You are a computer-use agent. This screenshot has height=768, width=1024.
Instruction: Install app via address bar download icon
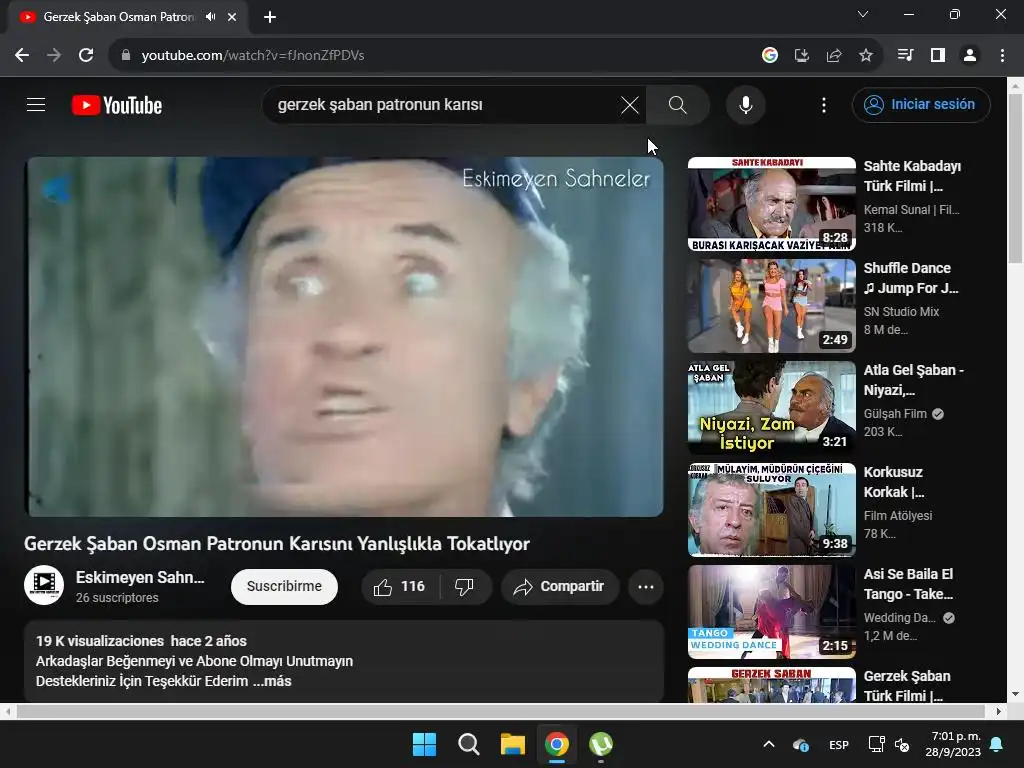(x=802, y=56)
